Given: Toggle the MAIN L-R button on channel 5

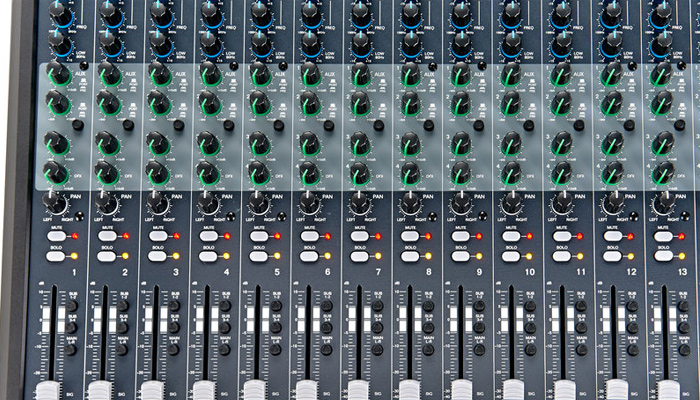Looking at the screenshot, I should pos(275,350).
